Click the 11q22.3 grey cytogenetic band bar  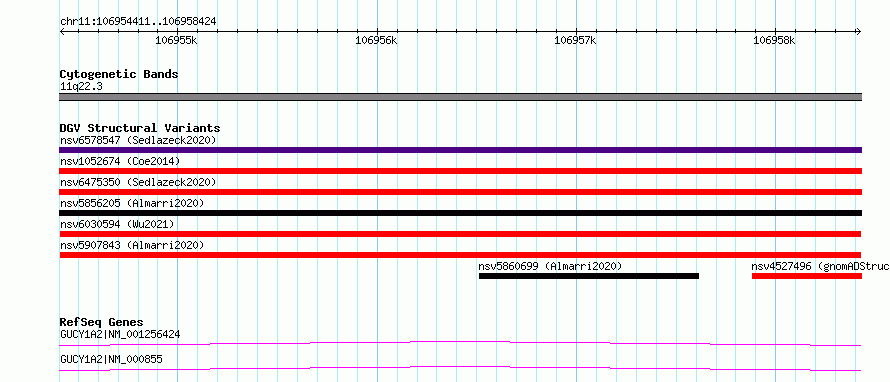pos(460,97)
